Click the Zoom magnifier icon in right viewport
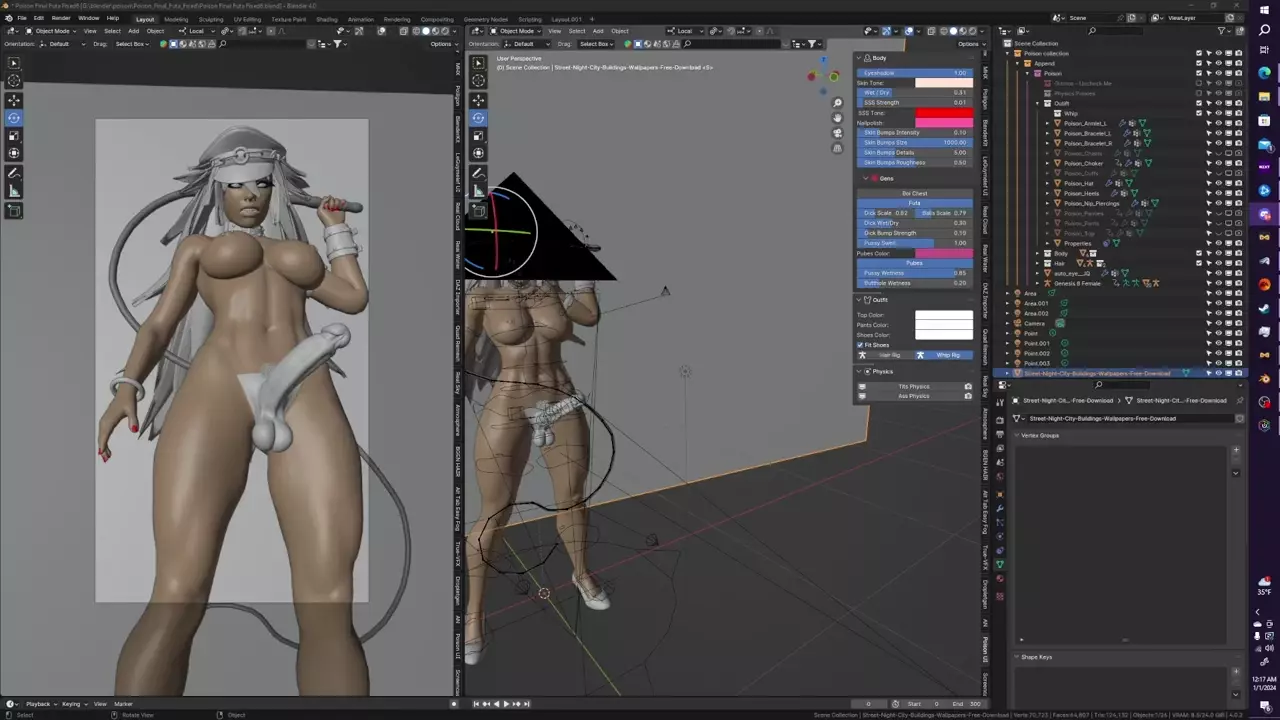This screenshot has width=1280, height=720. (837, 103)
